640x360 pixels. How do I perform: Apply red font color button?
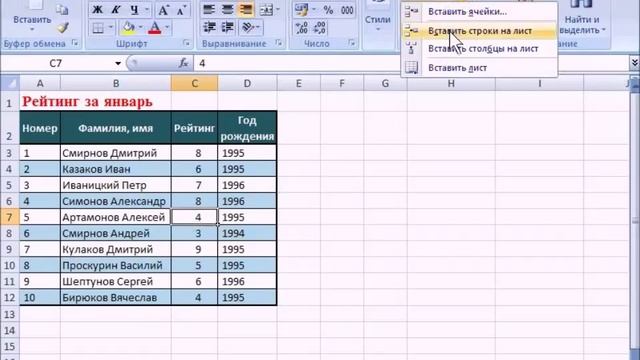pyautogui.click(x=155, y=28)
